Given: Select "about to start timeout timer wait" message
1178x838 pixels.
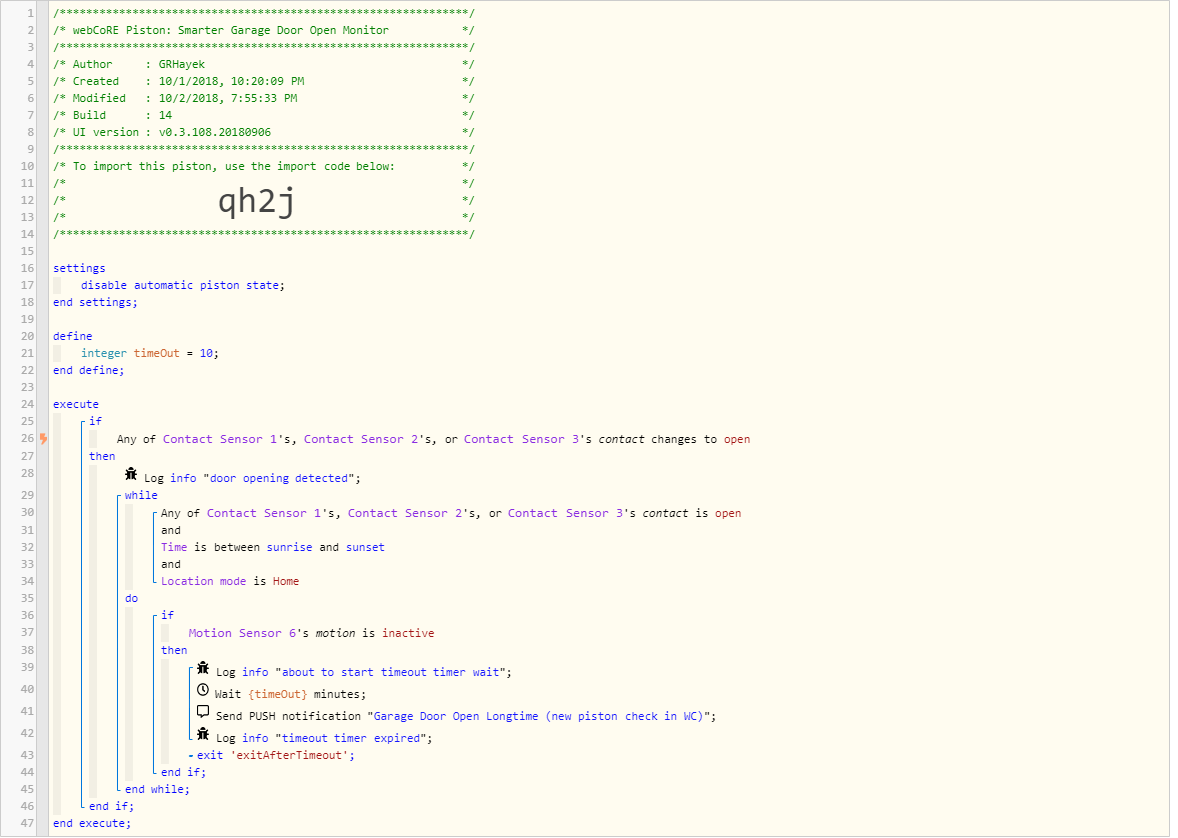Looking at the screenshot, I should pos(391,673).
